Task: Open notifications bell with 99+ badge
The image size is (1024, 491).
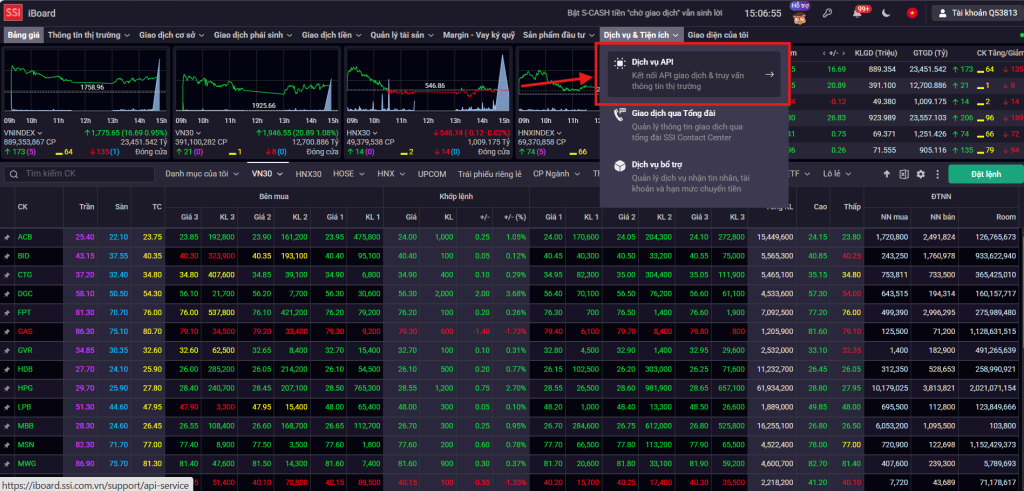Action: coord(857,14)
